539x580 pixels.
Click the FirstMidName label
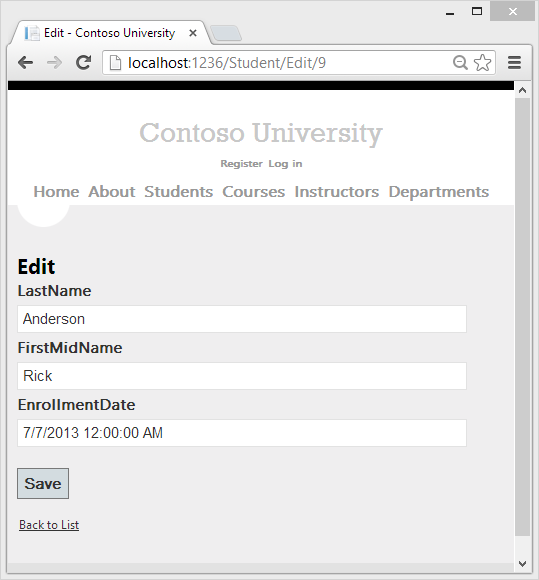tap(70, 348)
